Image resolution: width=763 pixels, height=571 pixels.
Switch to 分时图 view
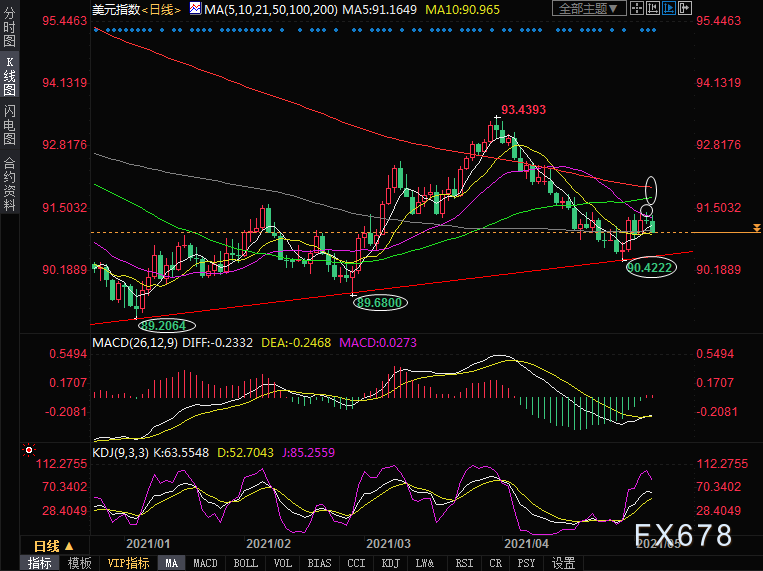9,25
